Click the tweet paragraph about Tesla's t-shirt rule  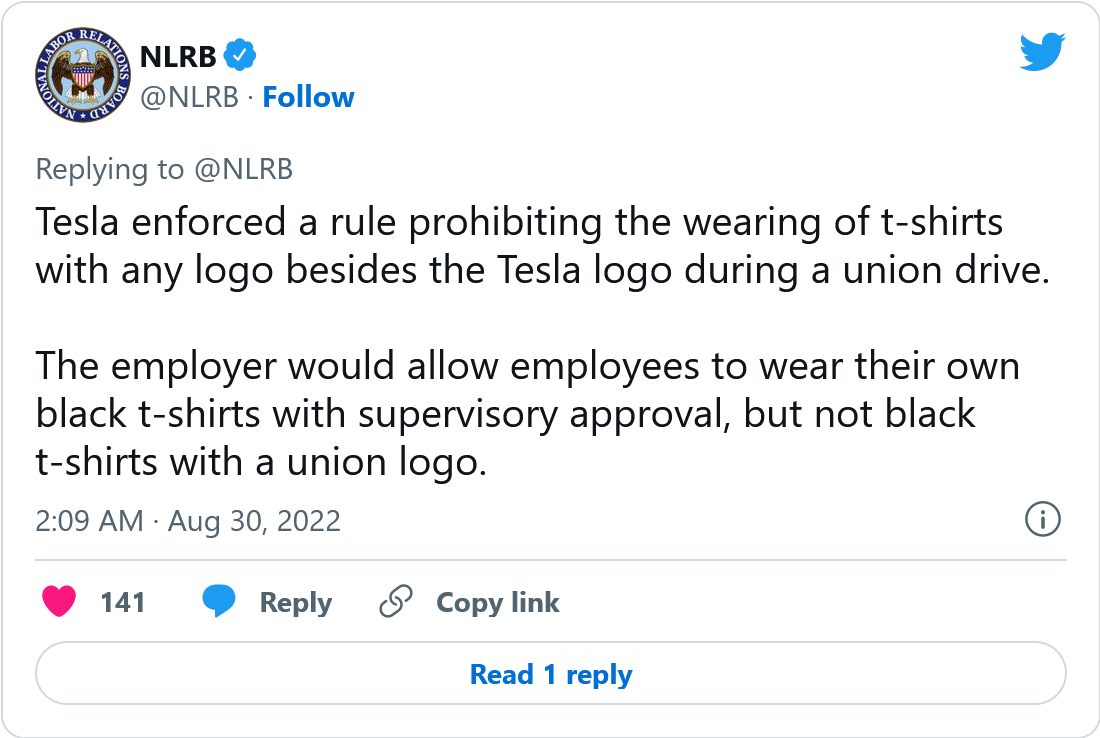542,246
